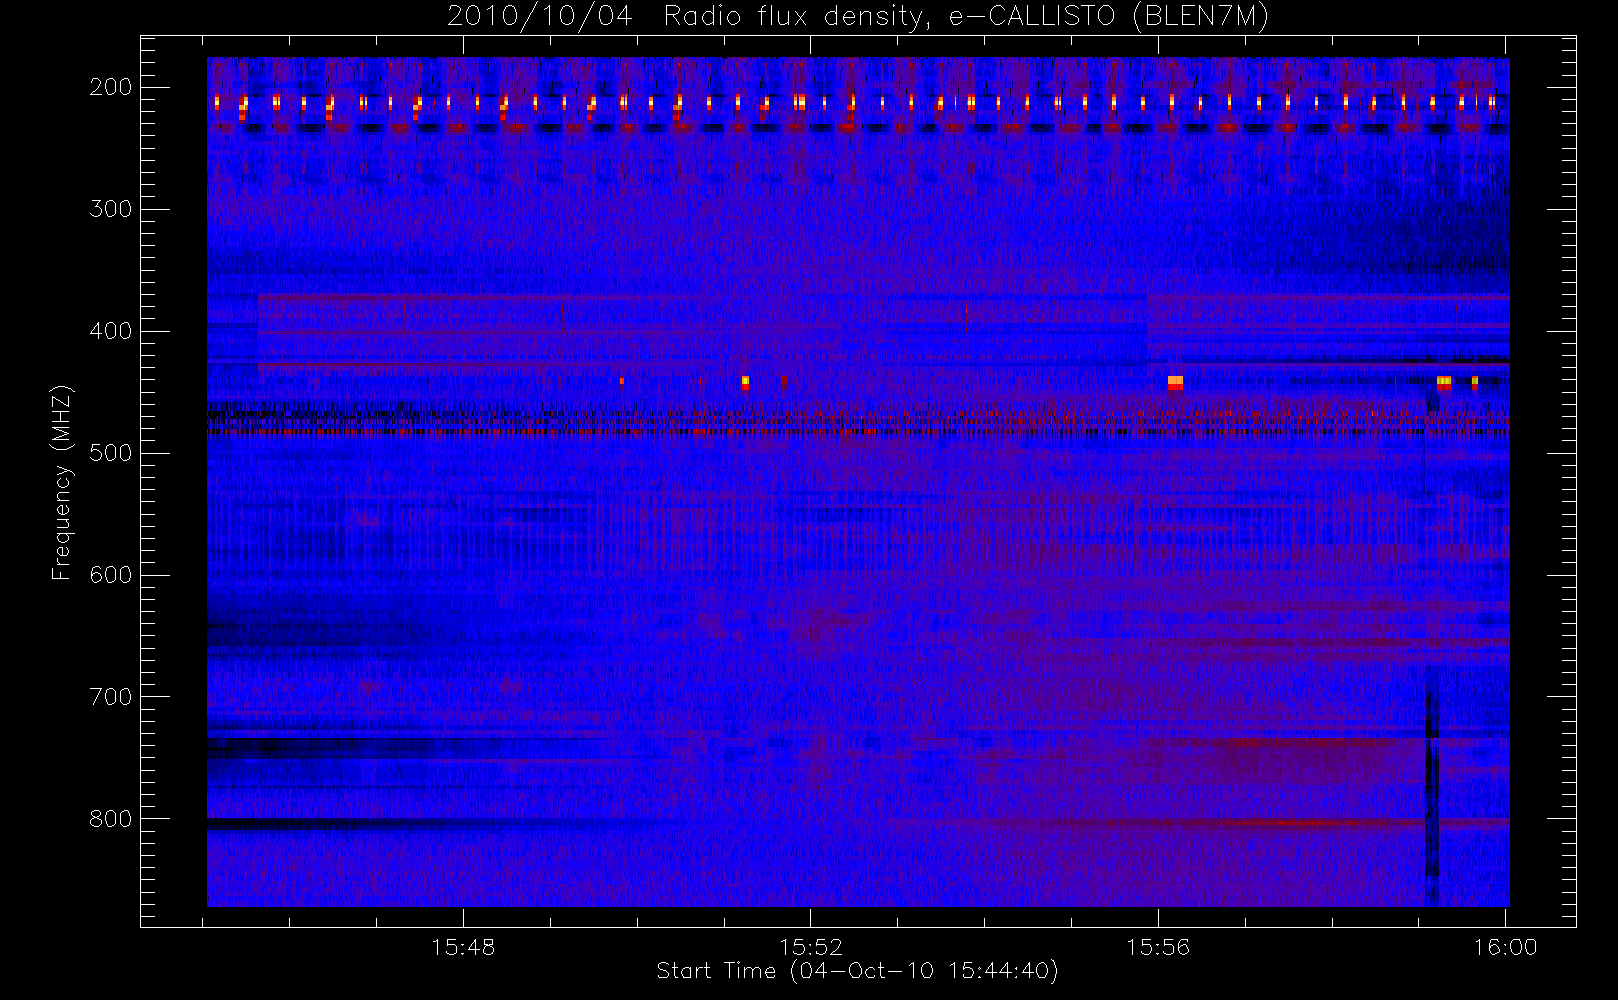The width and height of the screenshot is (1618, 1000).
Task: Click the bright burst near 15:56 at 445 MHz
Action: pyautogui.click(x=1175, y=382)
